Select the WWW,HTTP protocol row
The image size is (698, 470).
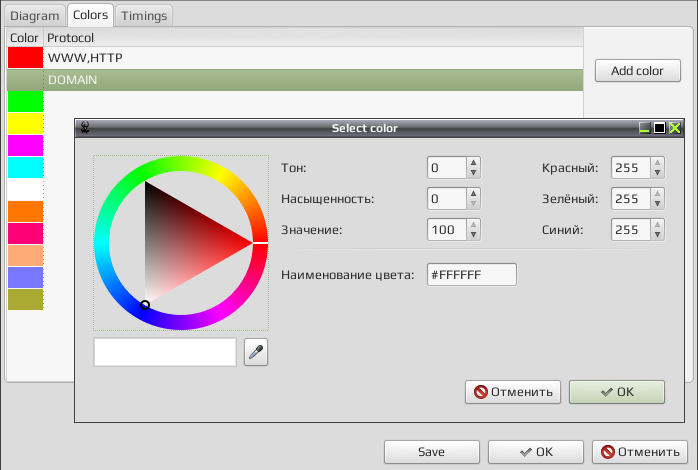point(295,58)
